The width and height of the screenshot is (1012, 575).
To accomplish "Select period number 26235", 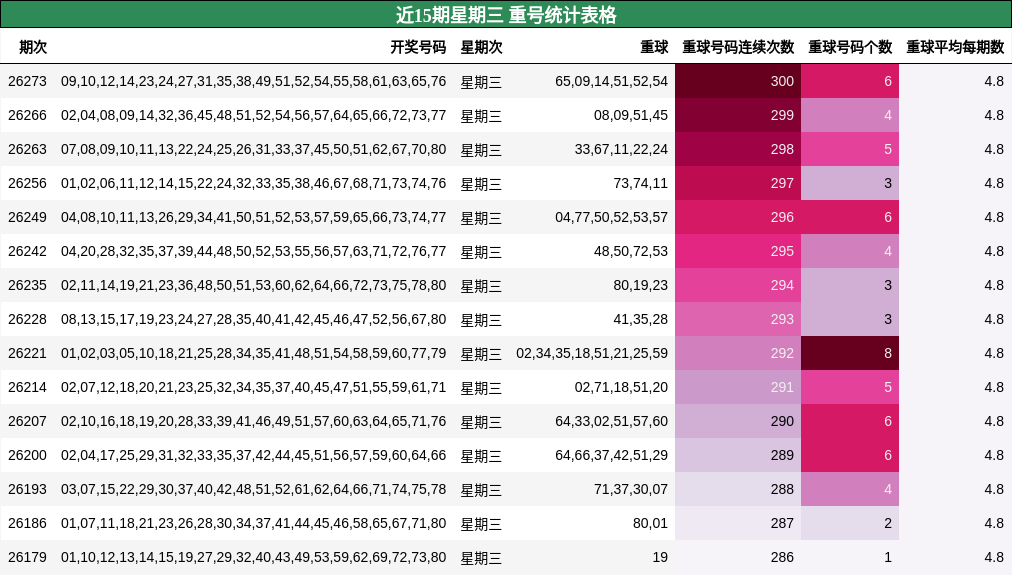I will (27, 285).
